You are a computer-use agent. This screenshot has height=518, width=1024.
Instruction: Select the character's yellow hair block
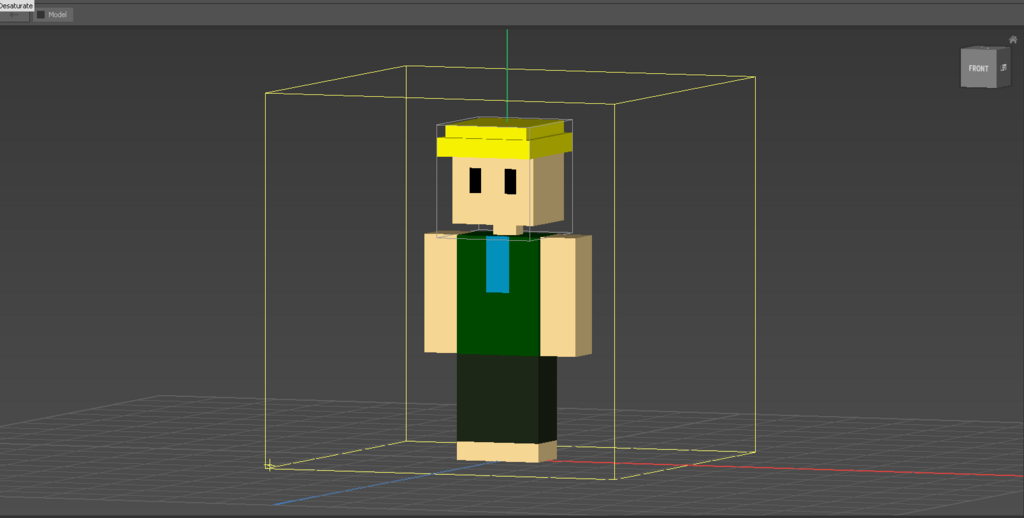pyautogui.click(x=503, y=140)
